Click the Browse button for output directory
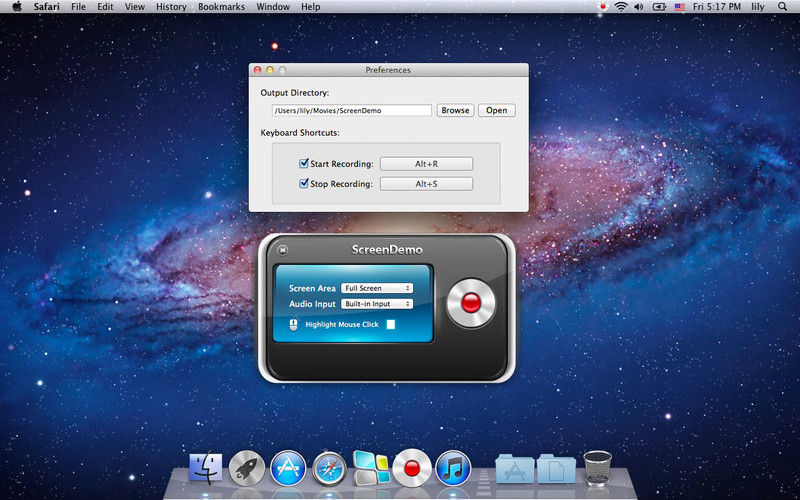800x500 pixels. coord(456,110)
